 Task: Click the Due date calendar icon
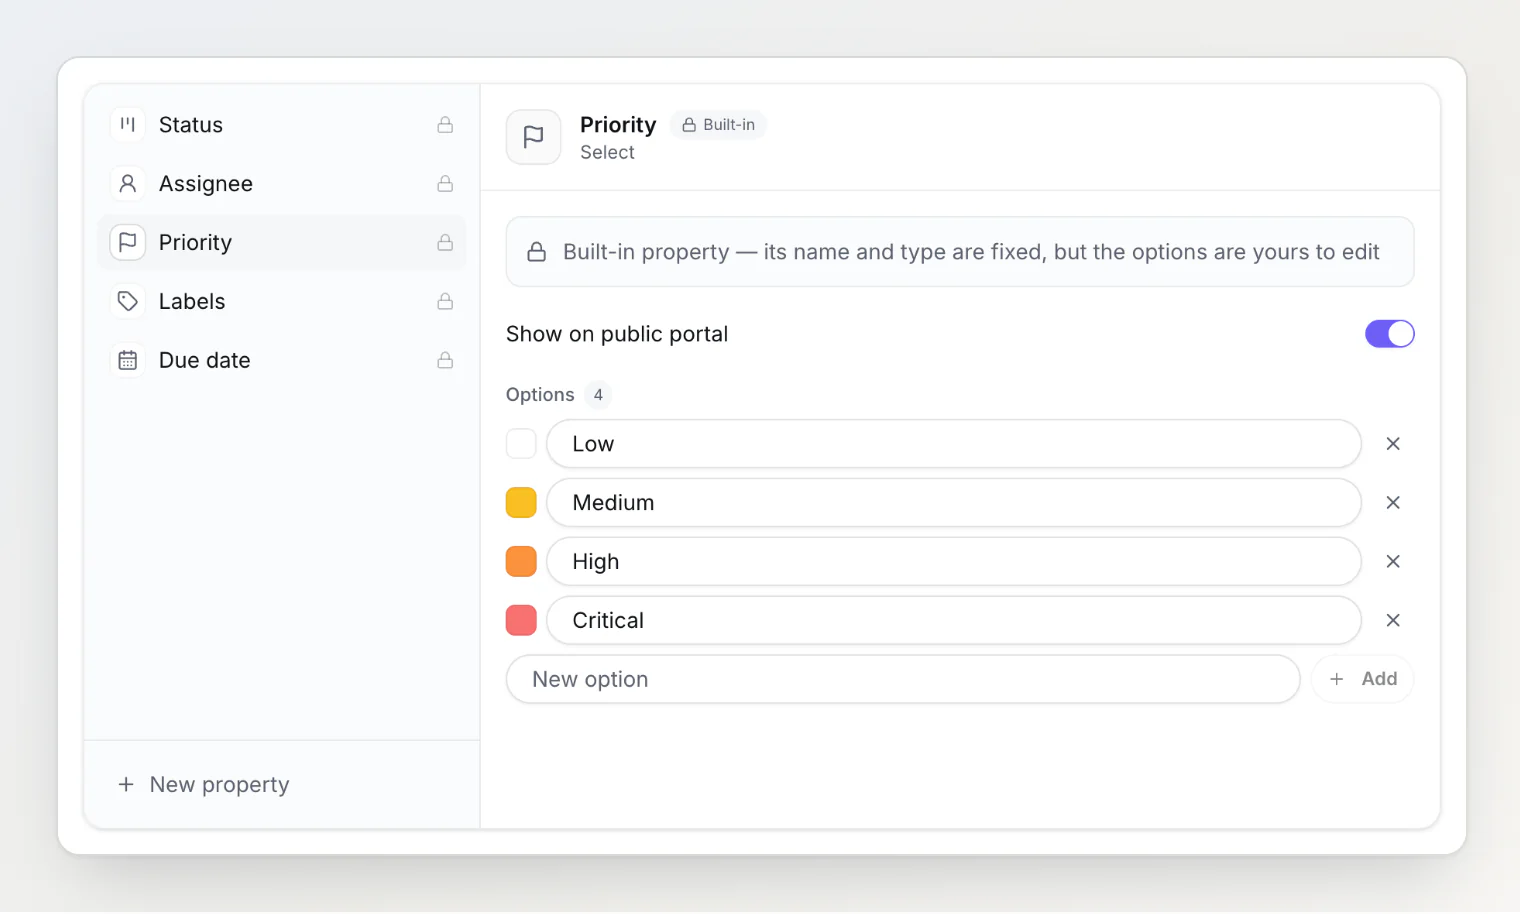coord(127,360)
